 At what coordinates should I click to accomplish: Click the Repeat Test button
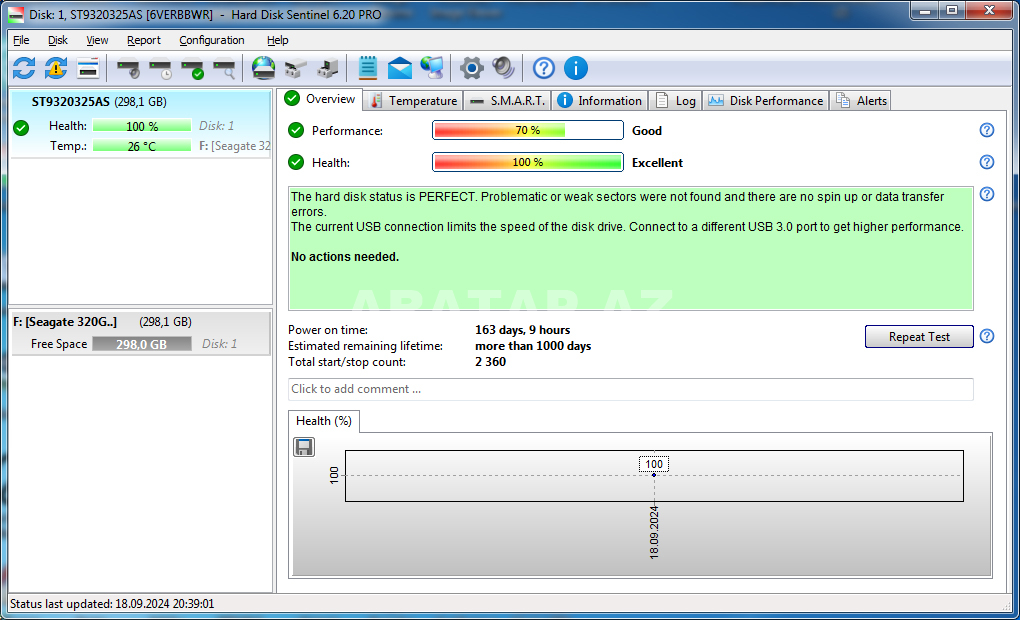[919, 336]
